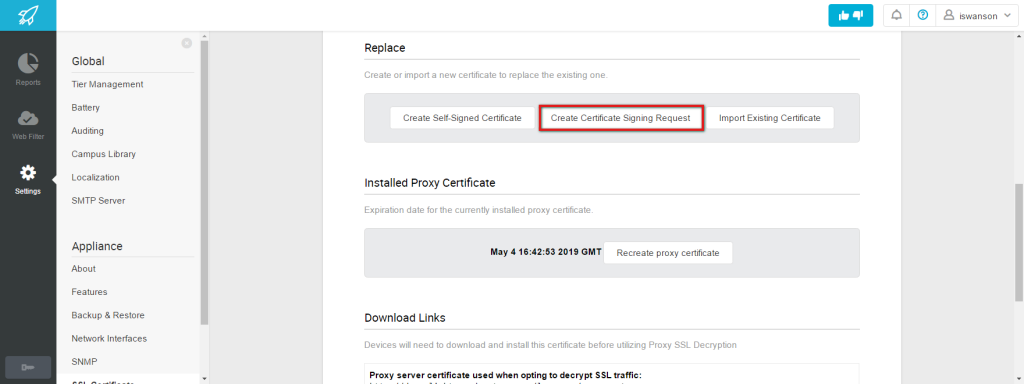The height and width of the screenshot is (384, 1024).
Task: Click the sidebar scrollbar down arrow
Action: [204, 378]
